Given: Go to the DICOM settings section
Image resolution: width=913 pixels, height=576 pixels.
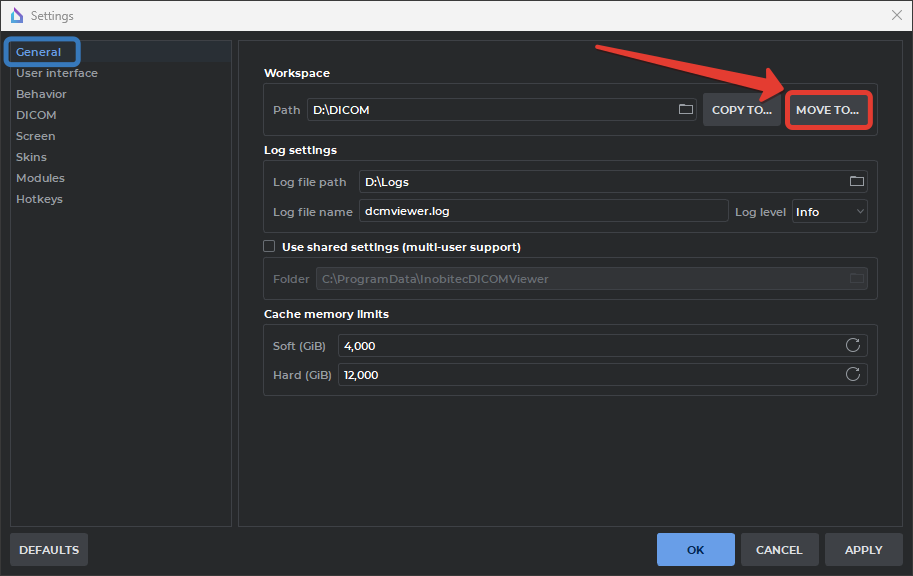Looking at the screenshot, I should tap(36, 115).
